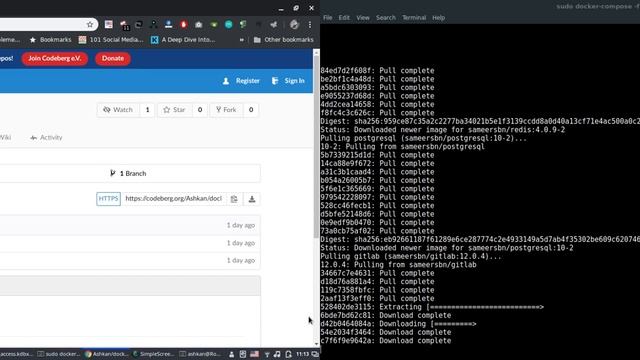Click the Chrome profile avatar icon
The image size is (640, 360).
[294, 24]
